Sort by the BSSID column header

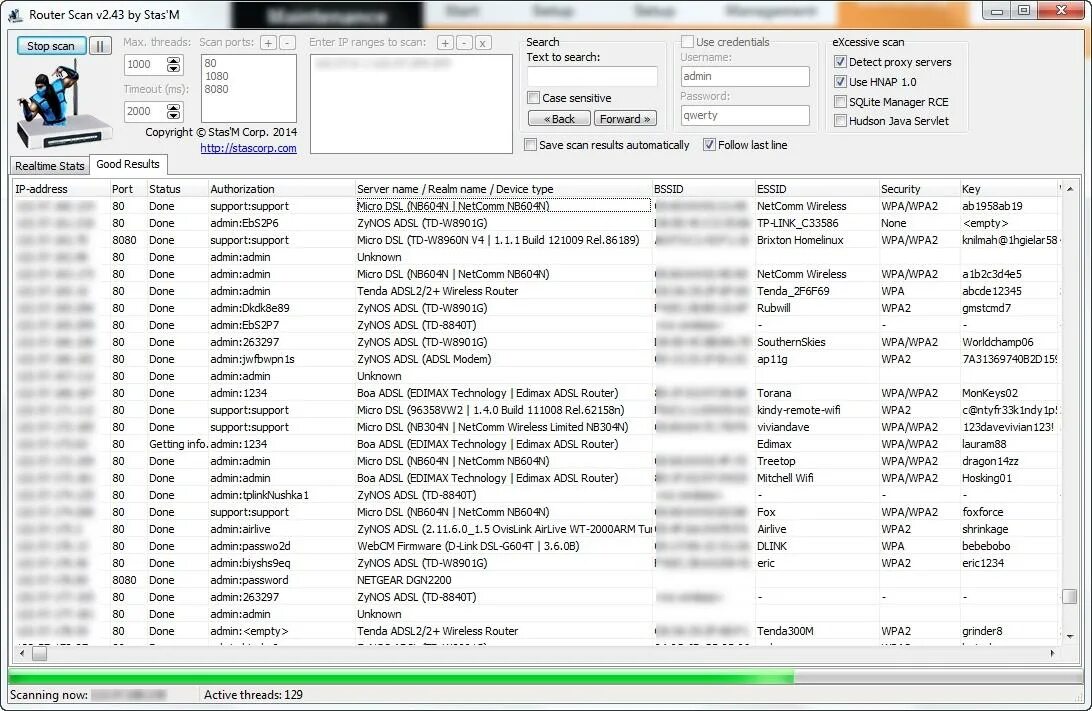coord(703,189)
